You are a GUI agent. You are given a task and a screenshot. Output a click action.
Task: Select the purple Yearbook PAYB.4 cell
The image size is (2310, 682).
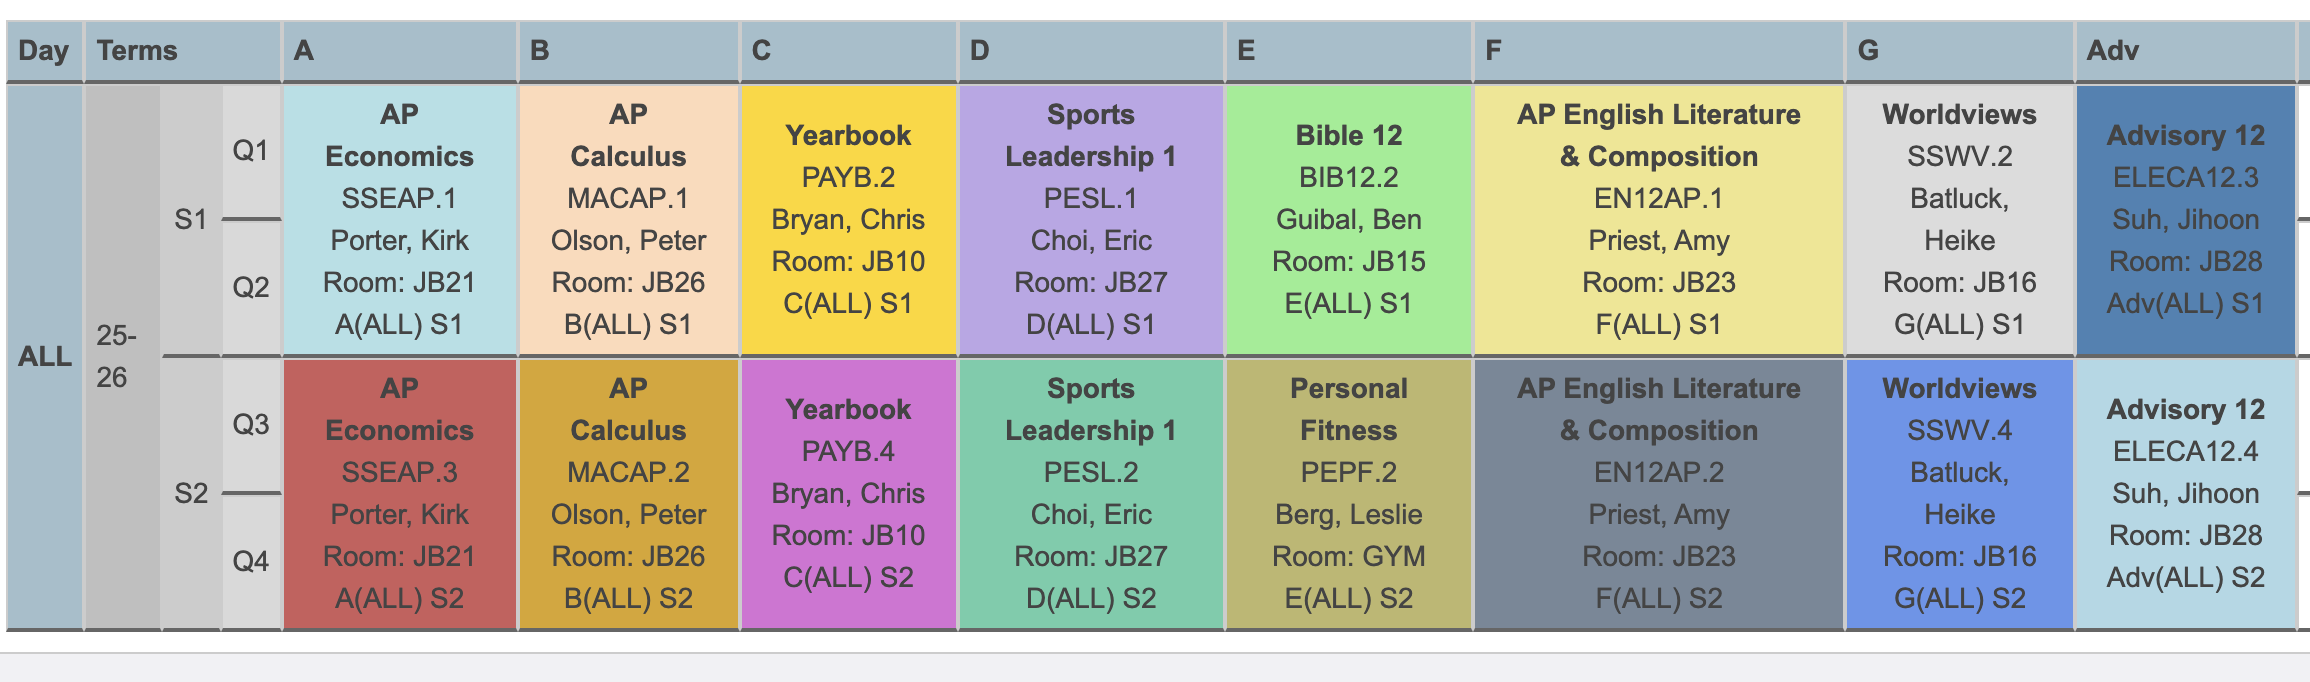(x=848, y=493)
